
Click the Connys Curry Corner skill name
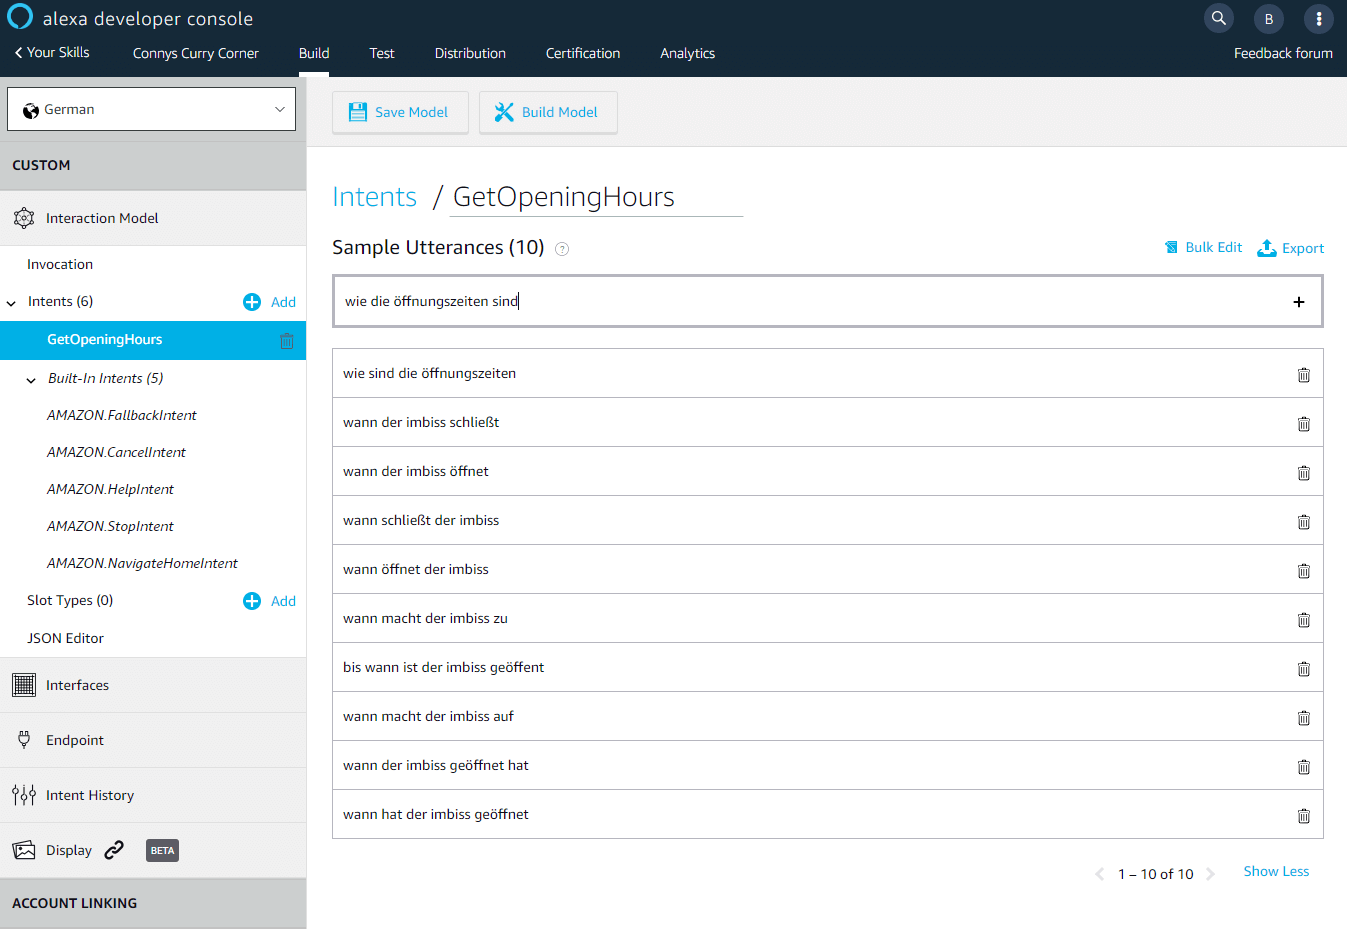coord(196,53)
